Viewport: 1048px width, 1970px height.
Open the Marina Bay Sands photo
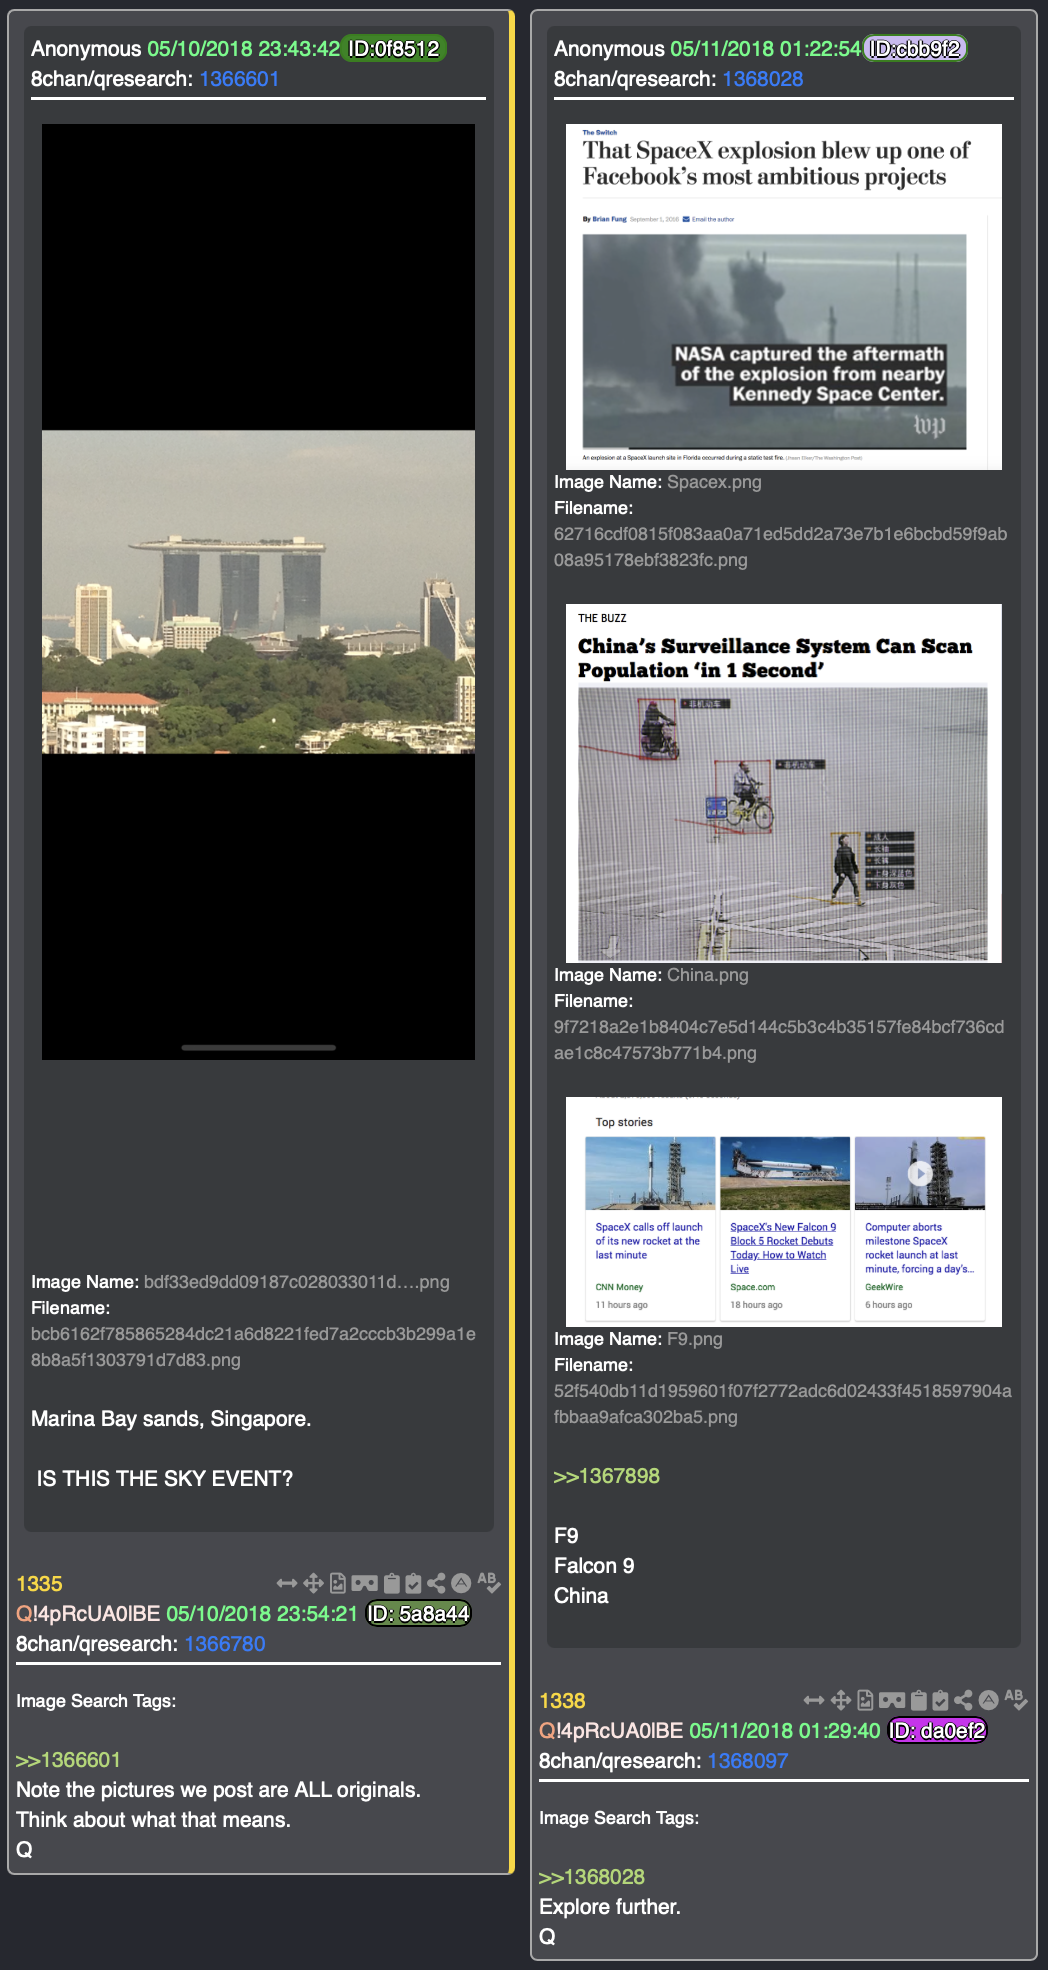click(258, 592)
